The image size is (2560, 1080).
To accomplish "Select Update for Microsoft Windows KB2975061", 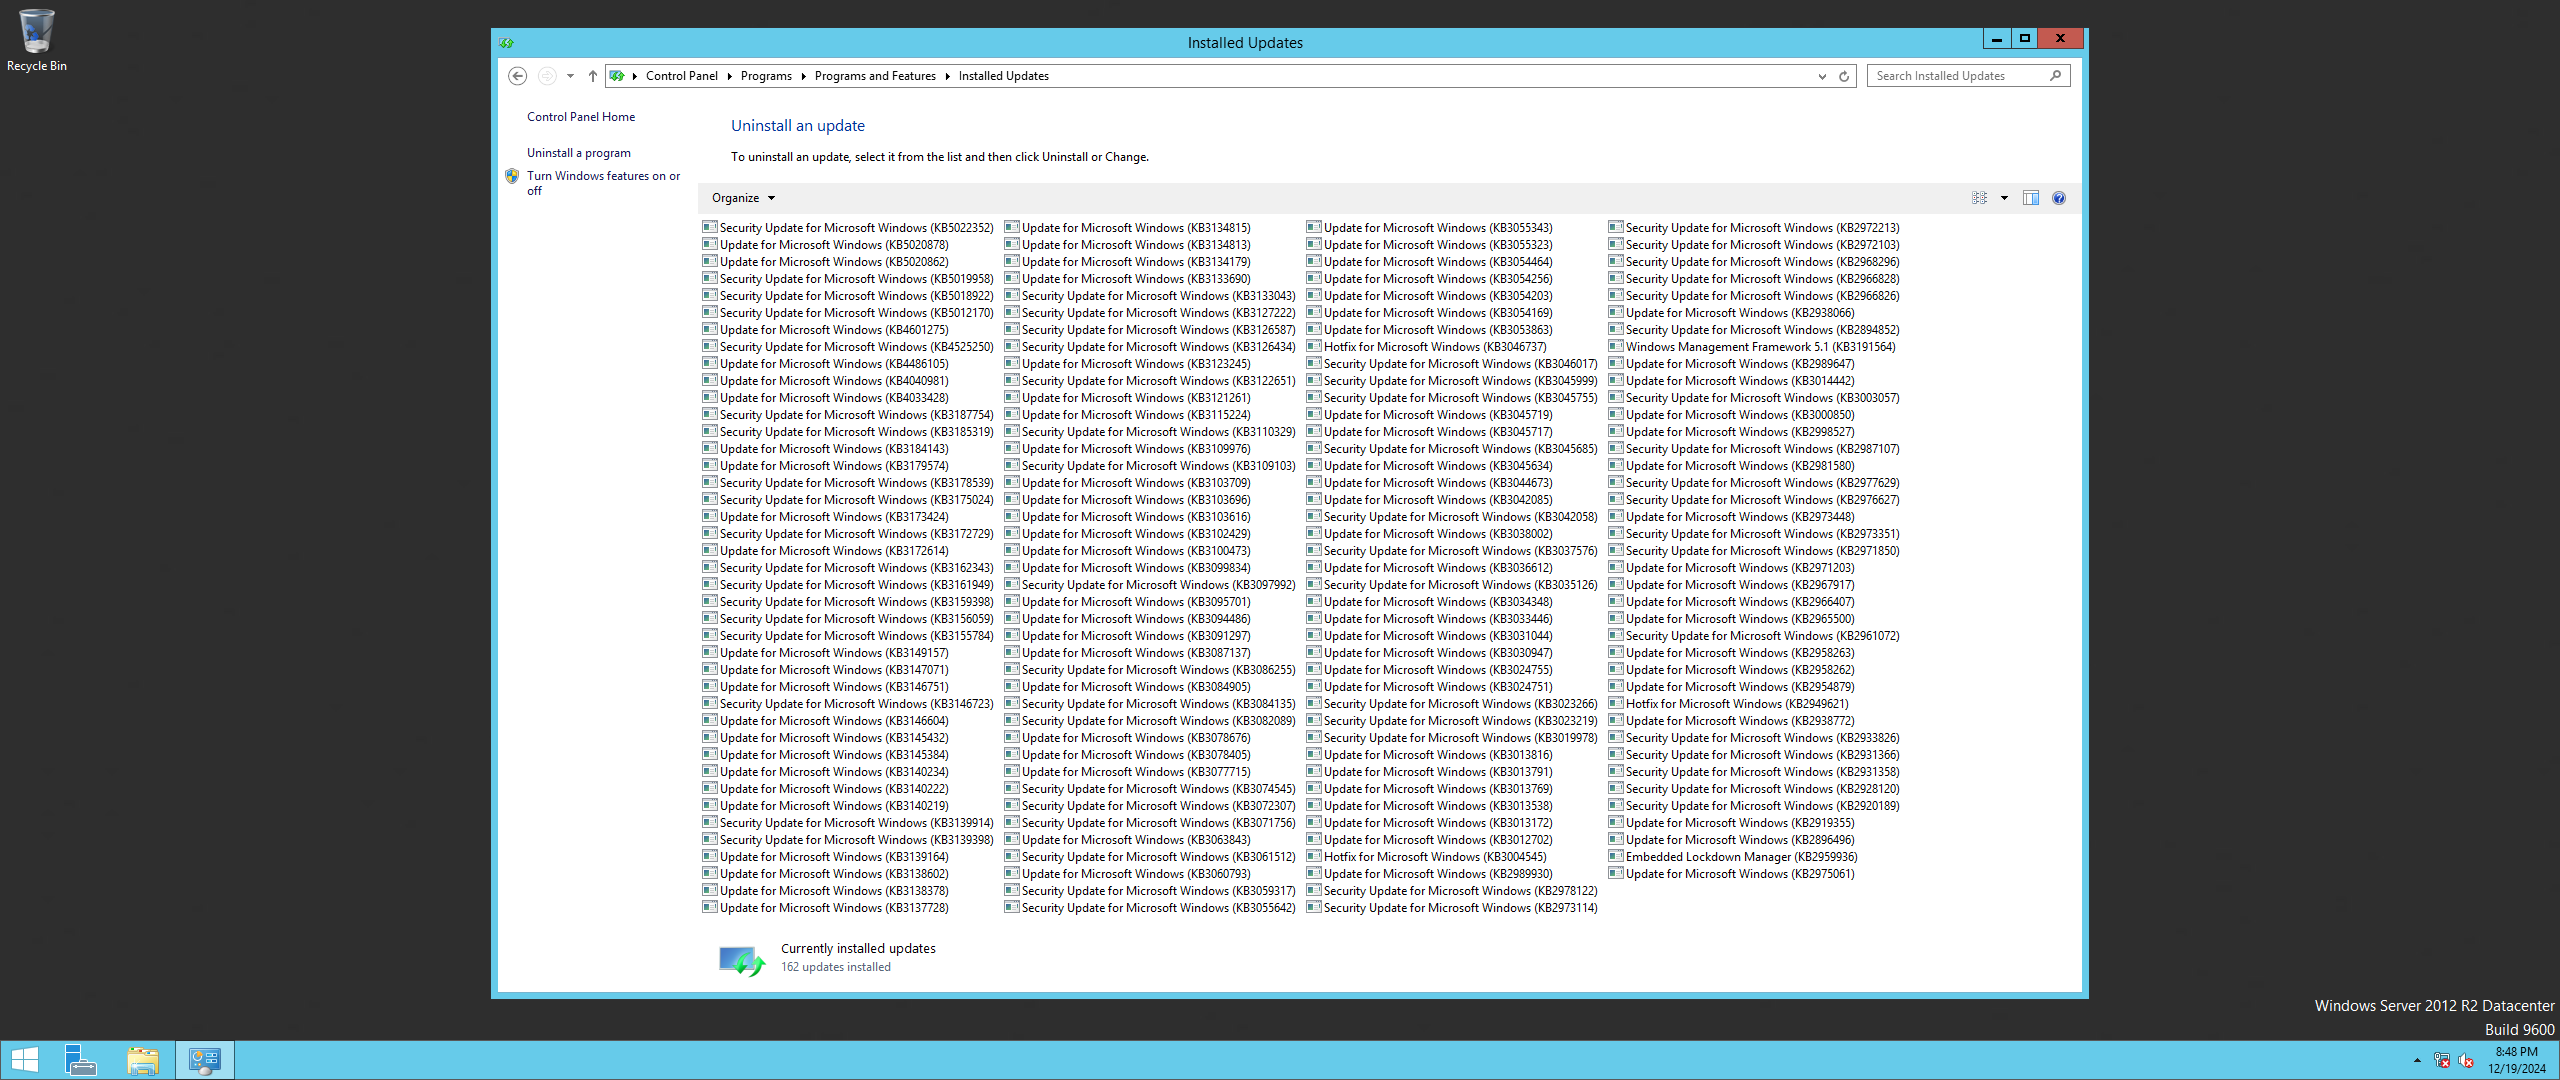I will pos(1732,874).
